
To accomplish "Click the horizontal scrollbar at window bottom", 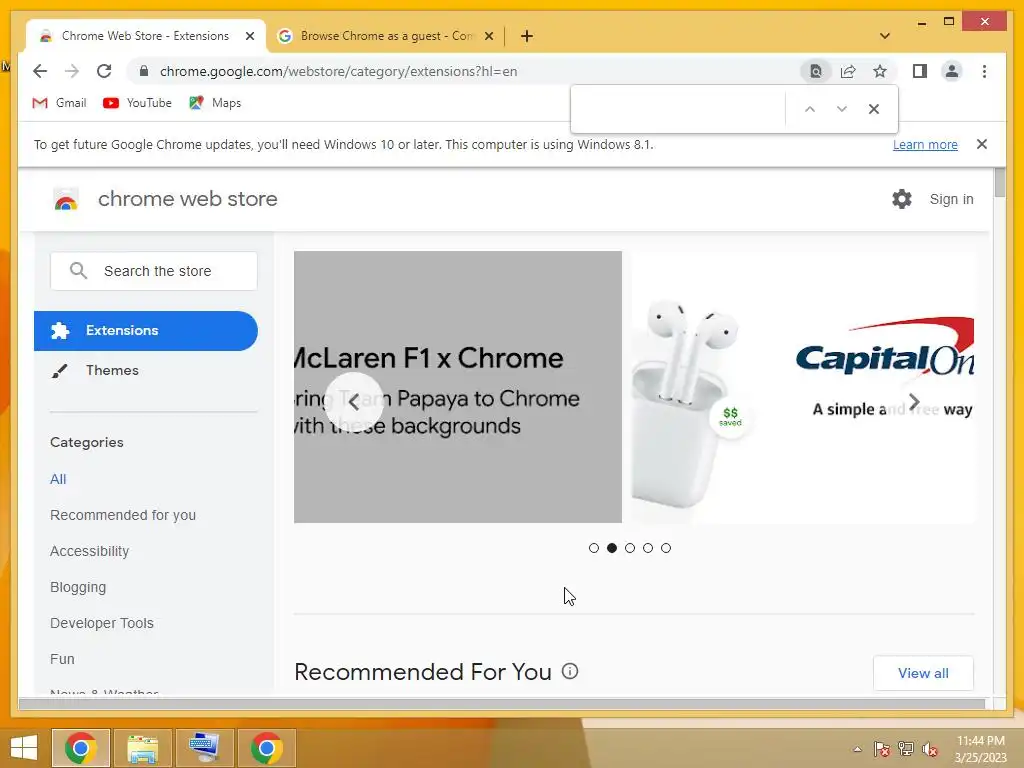I will pyautogui.click(x=502, y=703).
